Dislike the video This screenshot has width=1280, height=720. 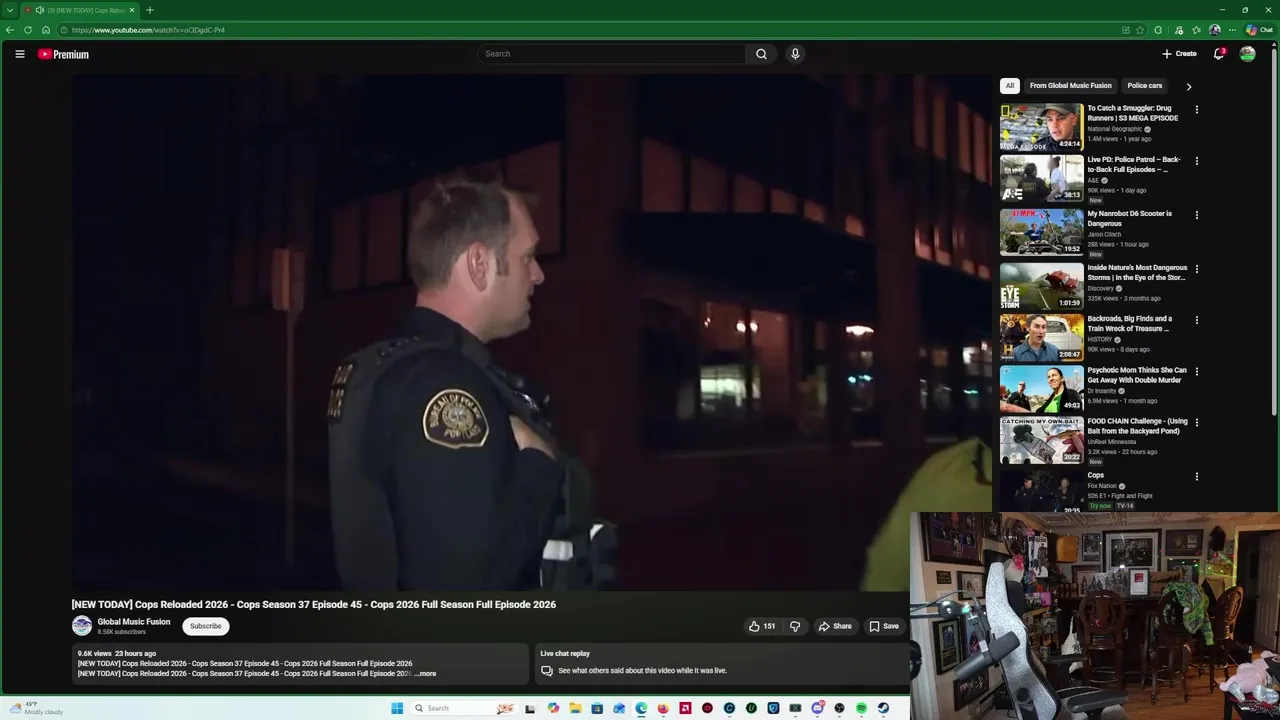795,626
